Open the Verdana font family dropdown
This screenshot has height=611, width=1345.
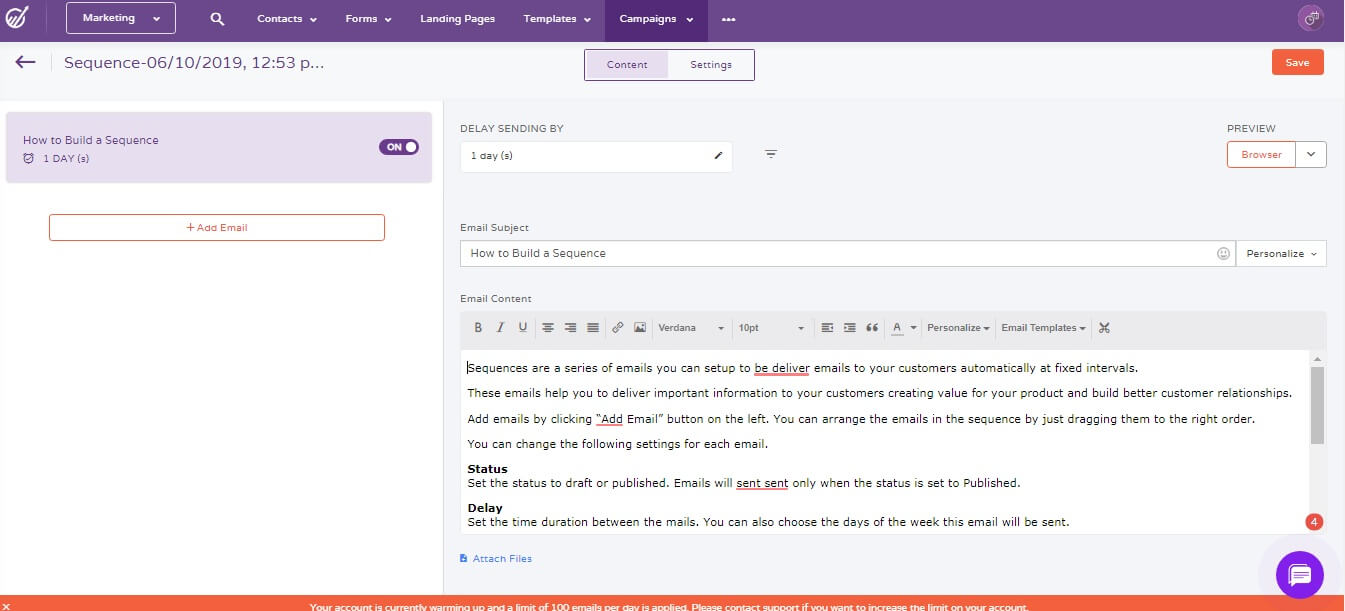click(x=690, y=328)
